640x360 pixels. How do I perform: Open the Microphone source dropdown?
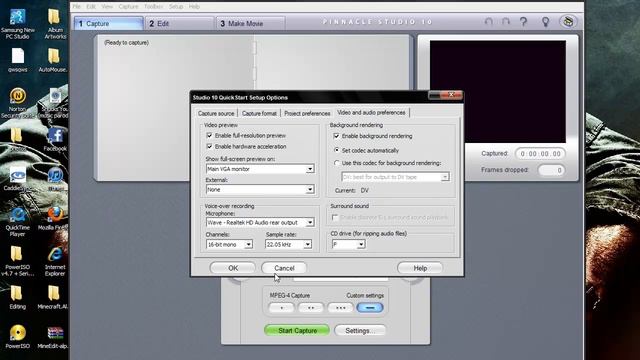(x=260, y=222)
